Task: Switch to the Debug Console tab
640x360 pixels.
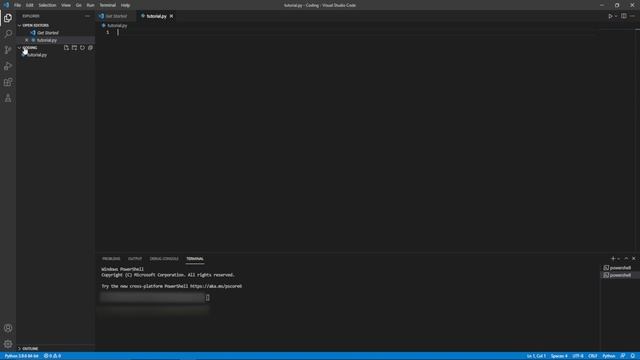Action: pyautogui.click(x=164, y=259)
